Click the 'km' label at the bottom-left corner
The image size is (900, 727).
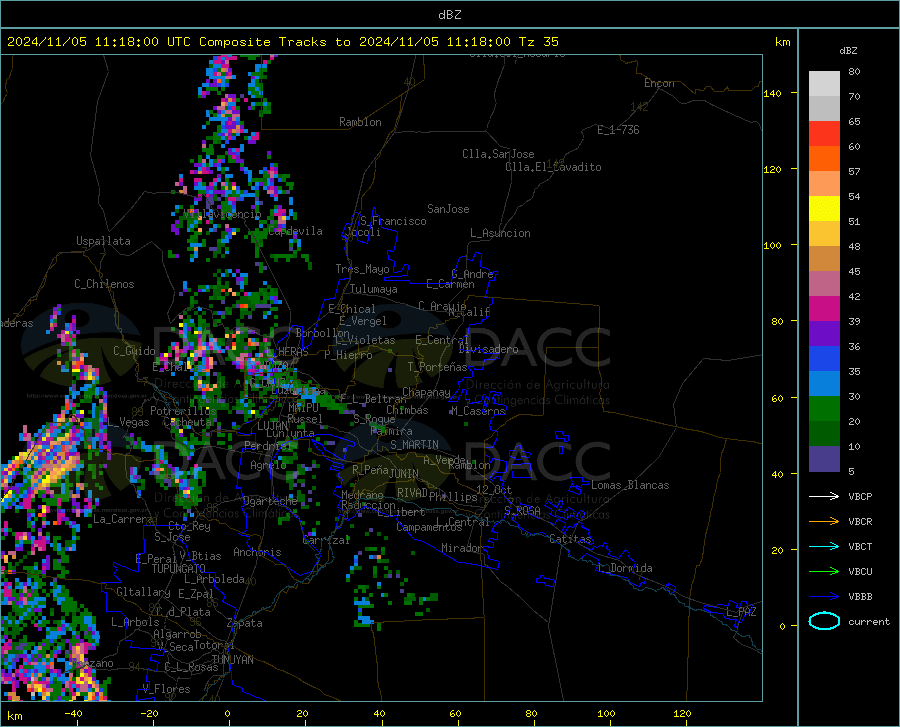(x=14, y=716)
